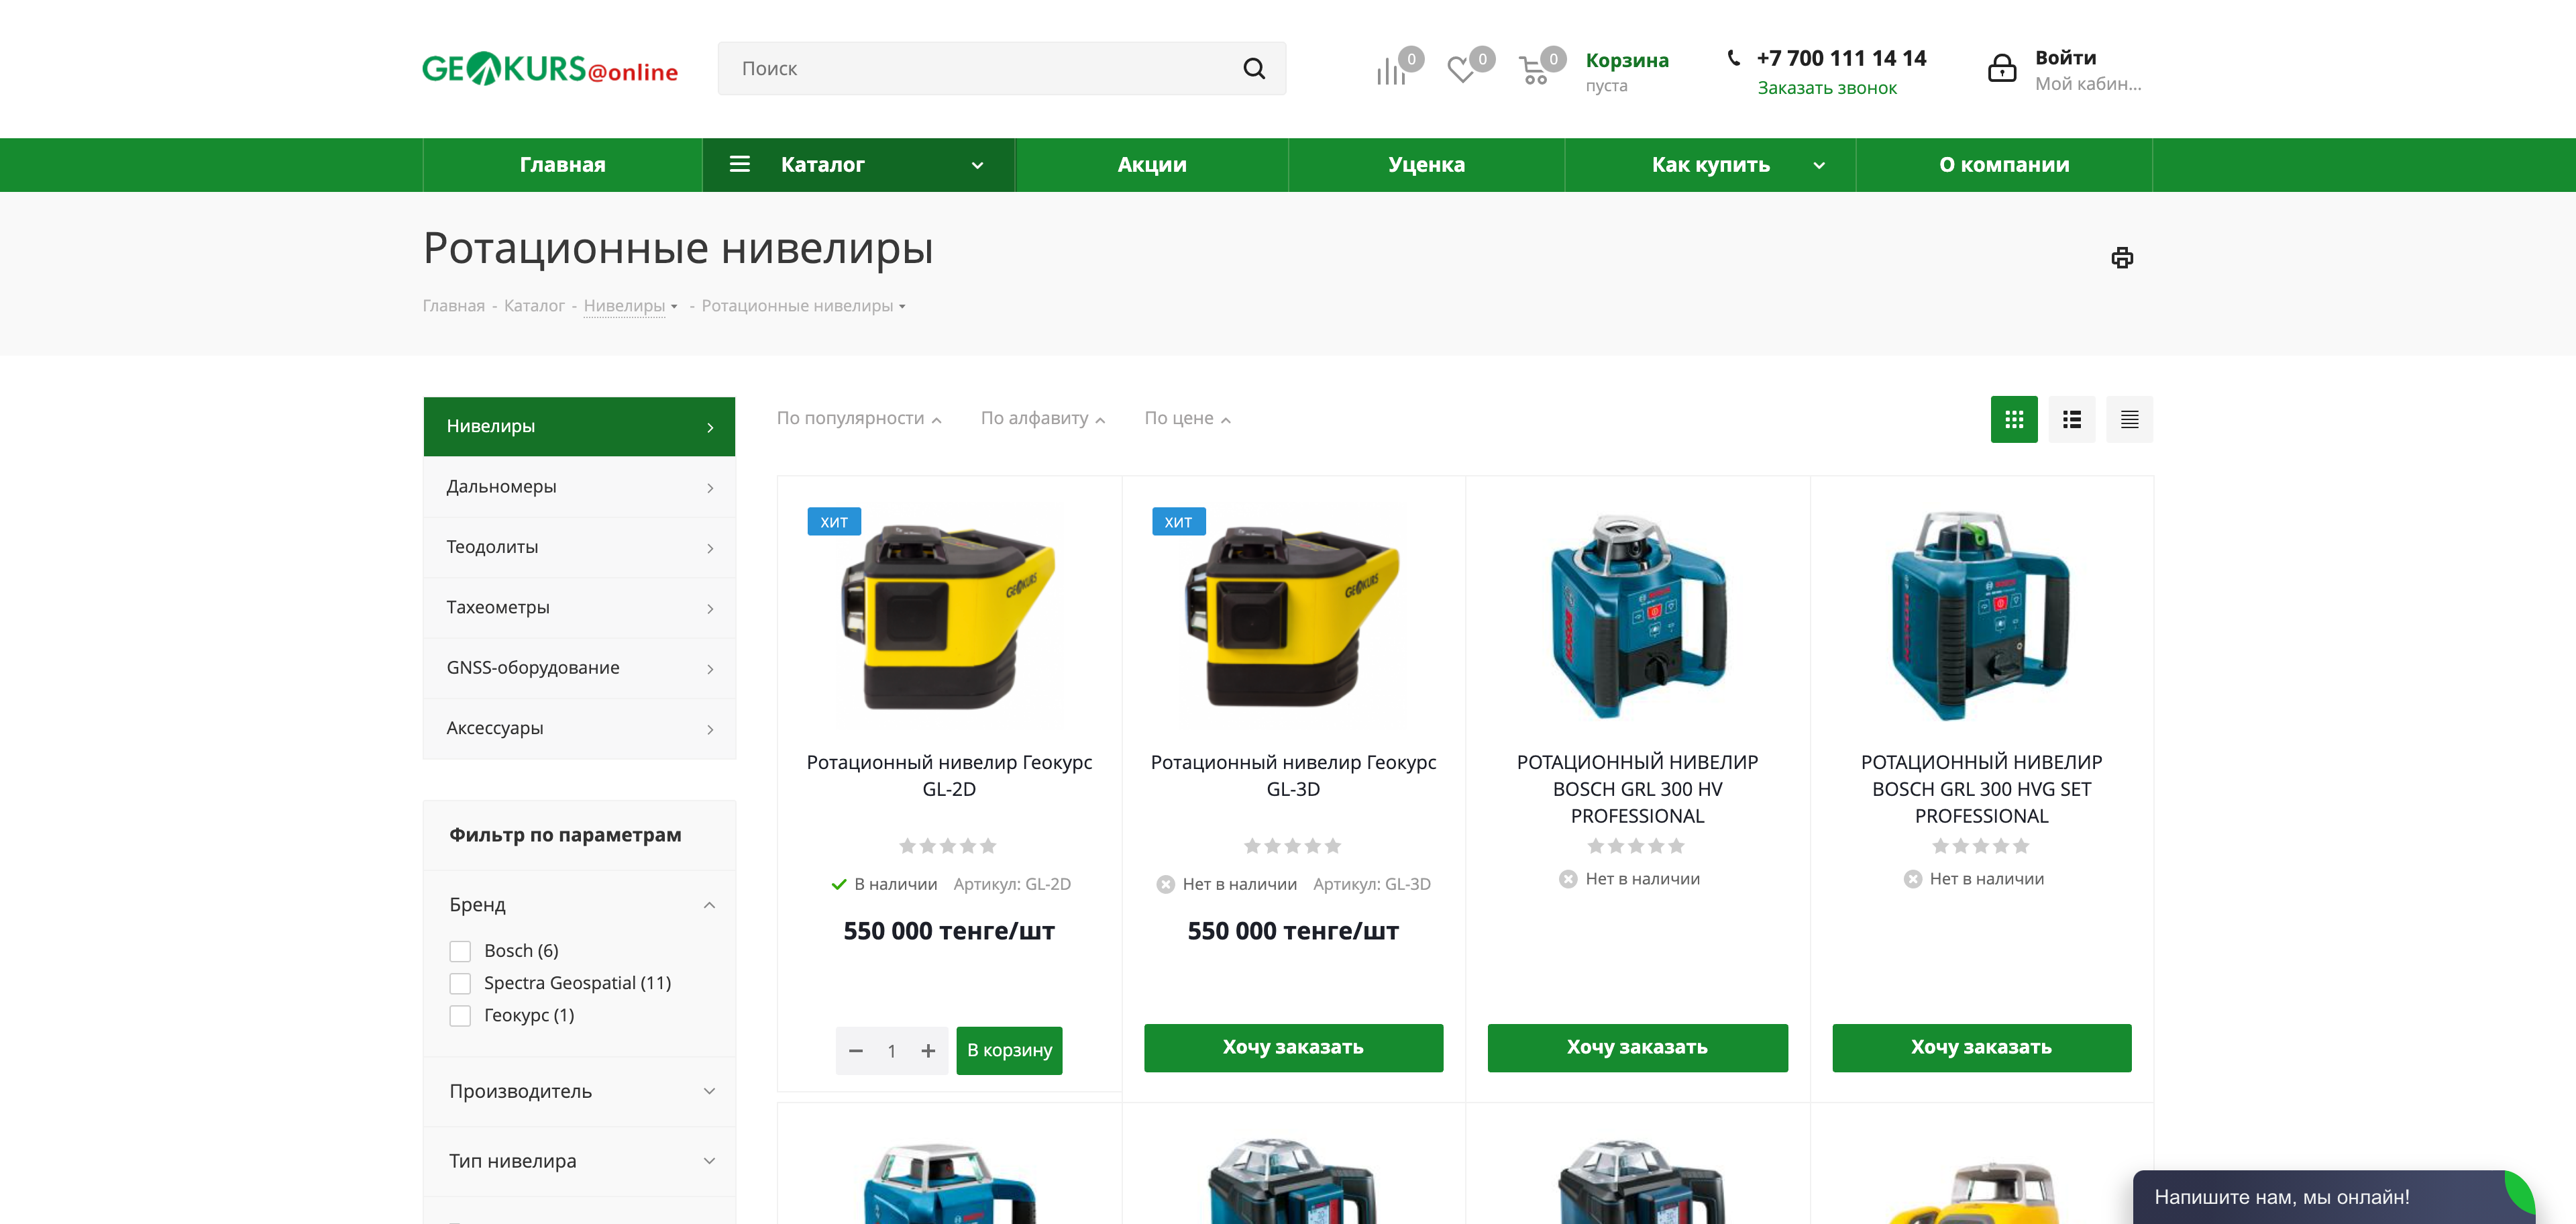Select Аксессуары in sidebar categories
The width and height of the screenshot is (2576, 1224).
(579, 728)
